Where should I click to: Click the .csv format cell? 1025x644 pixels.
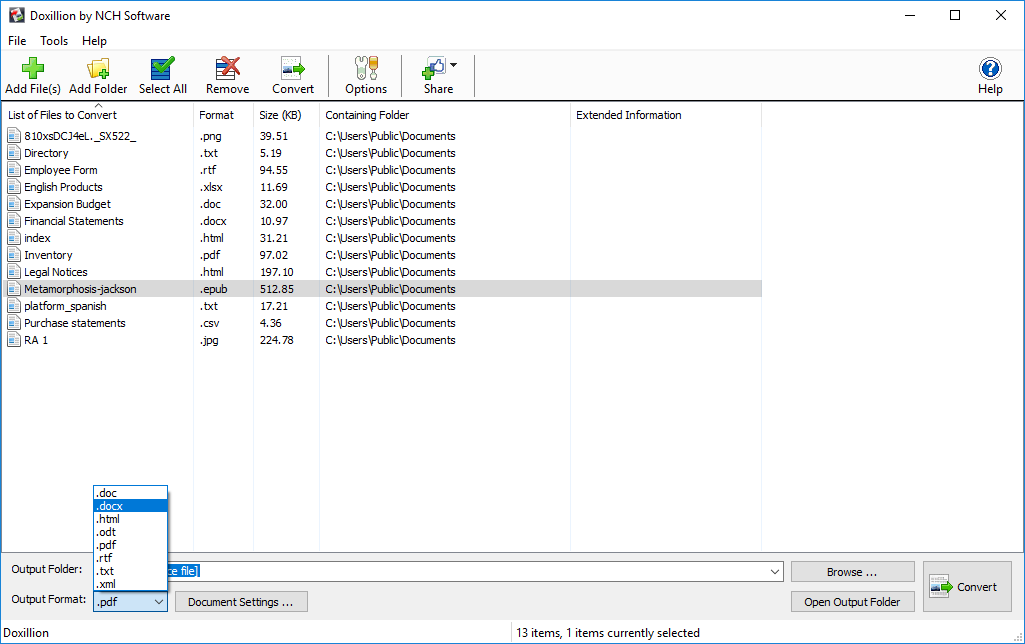[x=210, y=323]
